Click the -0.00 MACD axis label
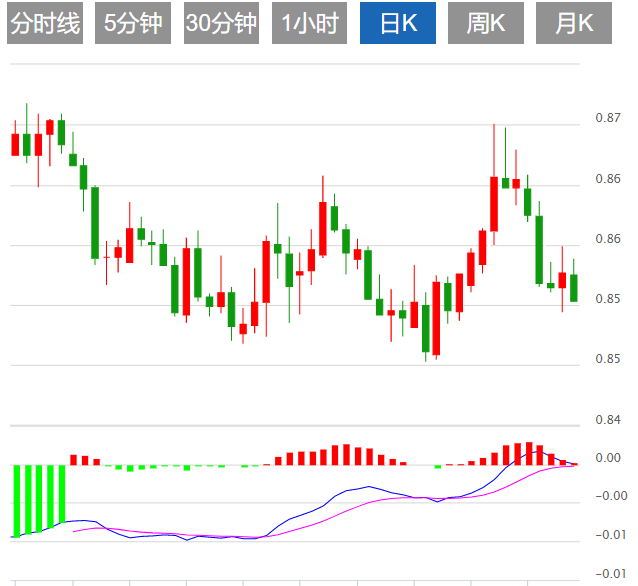 coord(611,496)
